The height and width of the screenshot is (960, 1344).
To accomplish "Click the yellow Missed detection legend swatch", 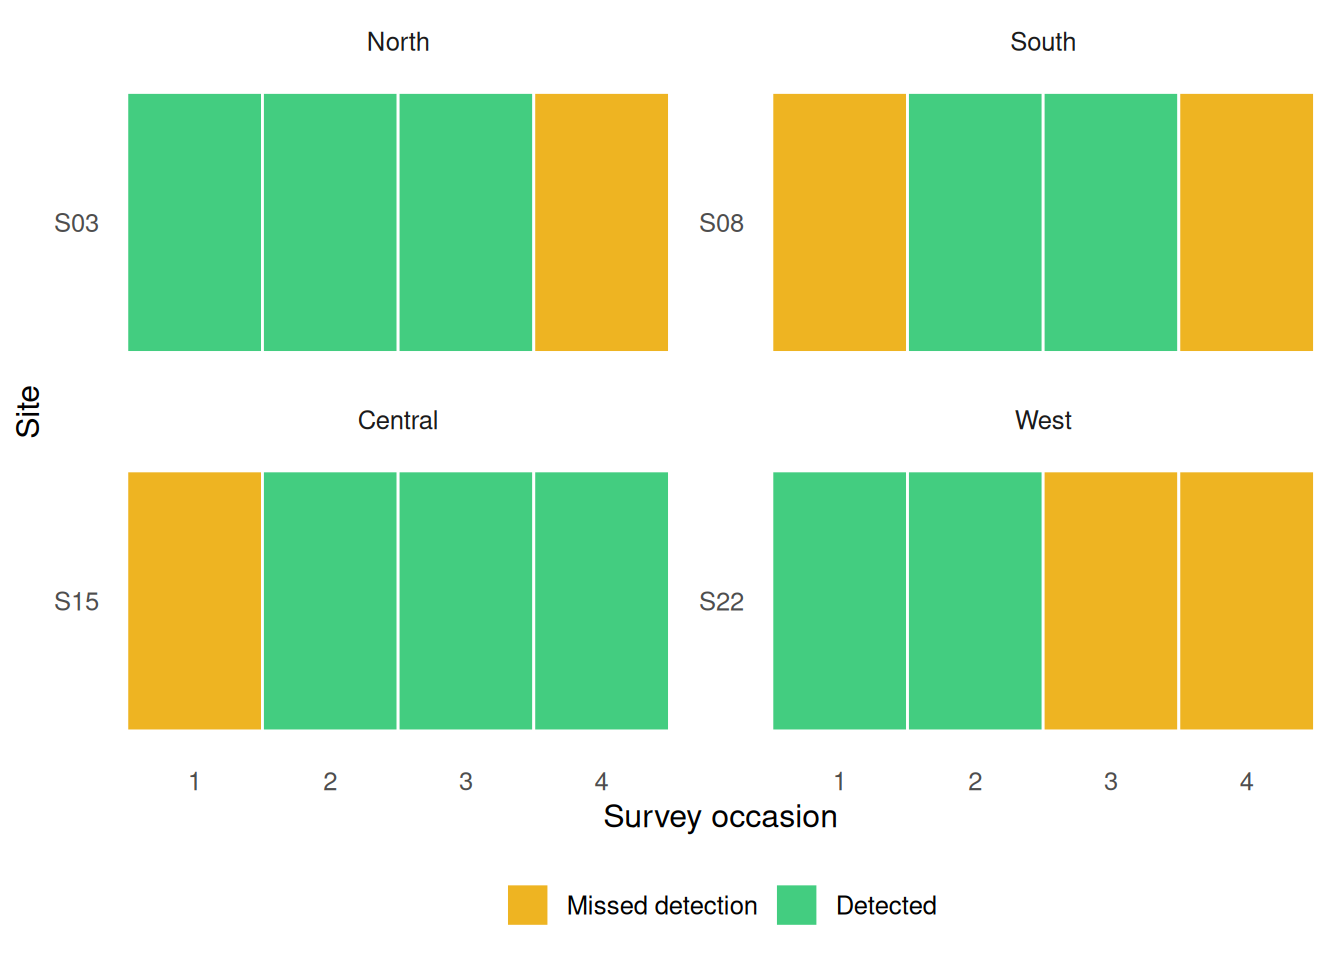I will (527, 905).
